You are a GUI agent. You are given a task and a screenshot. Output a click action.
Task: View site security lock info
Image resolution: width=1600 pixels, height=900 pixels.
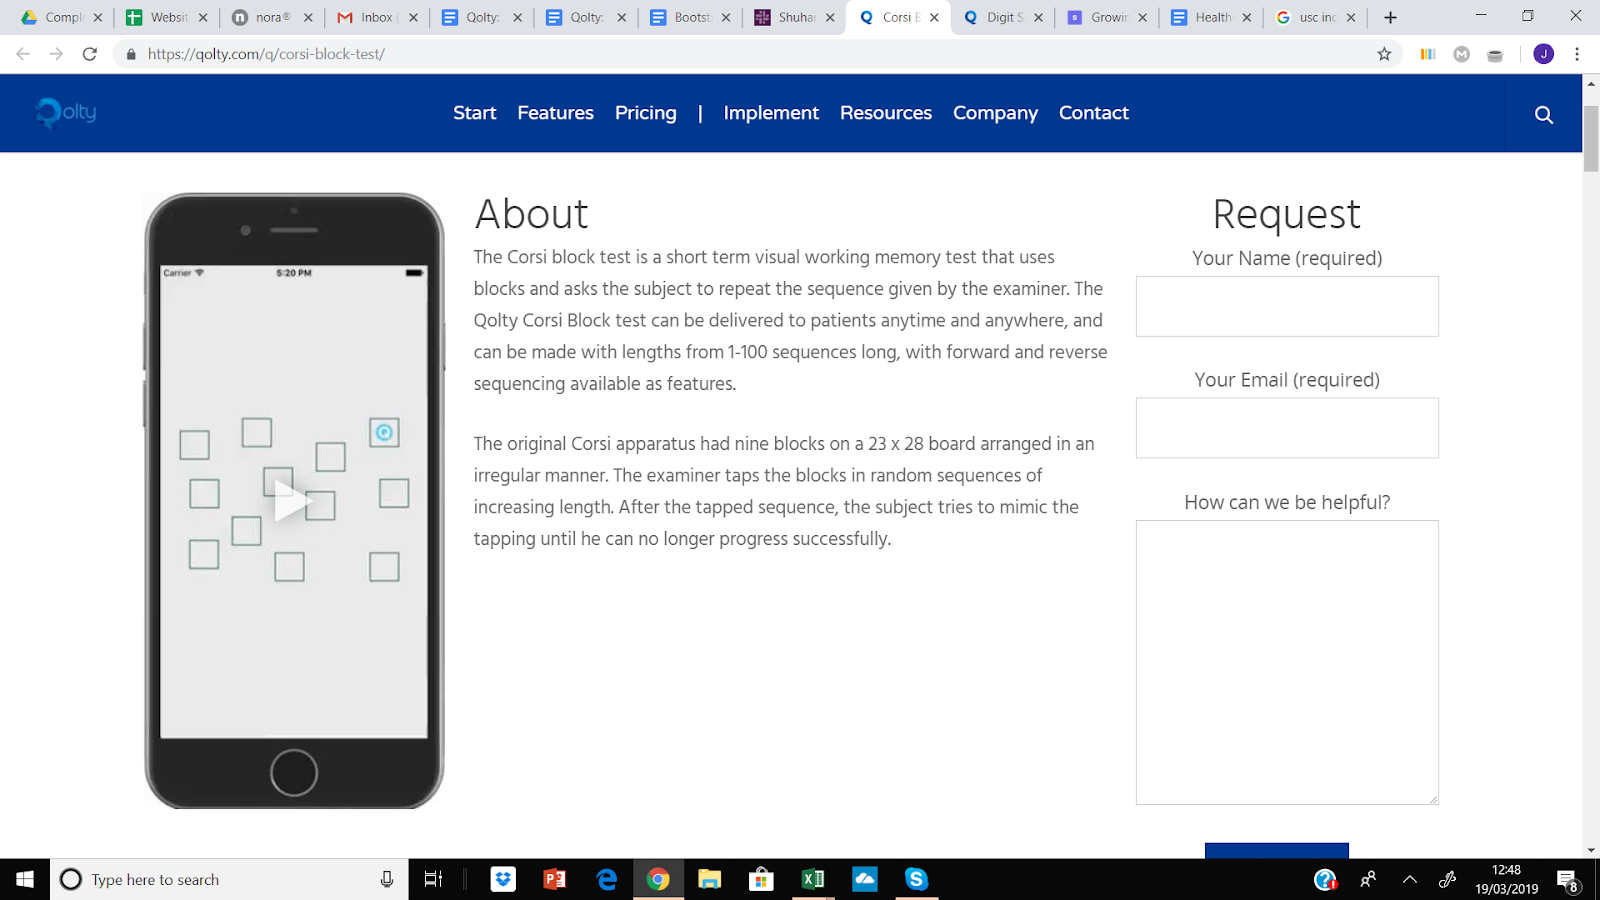[x=131, y=54]
